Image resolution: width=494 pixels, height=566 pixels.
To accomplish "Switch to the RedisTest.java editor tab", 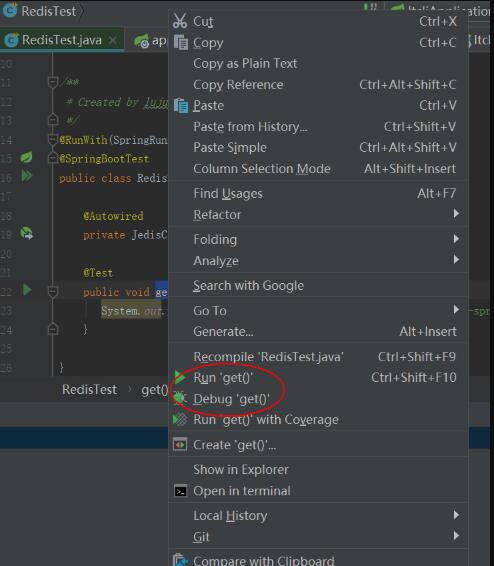I will coord(62,40).
